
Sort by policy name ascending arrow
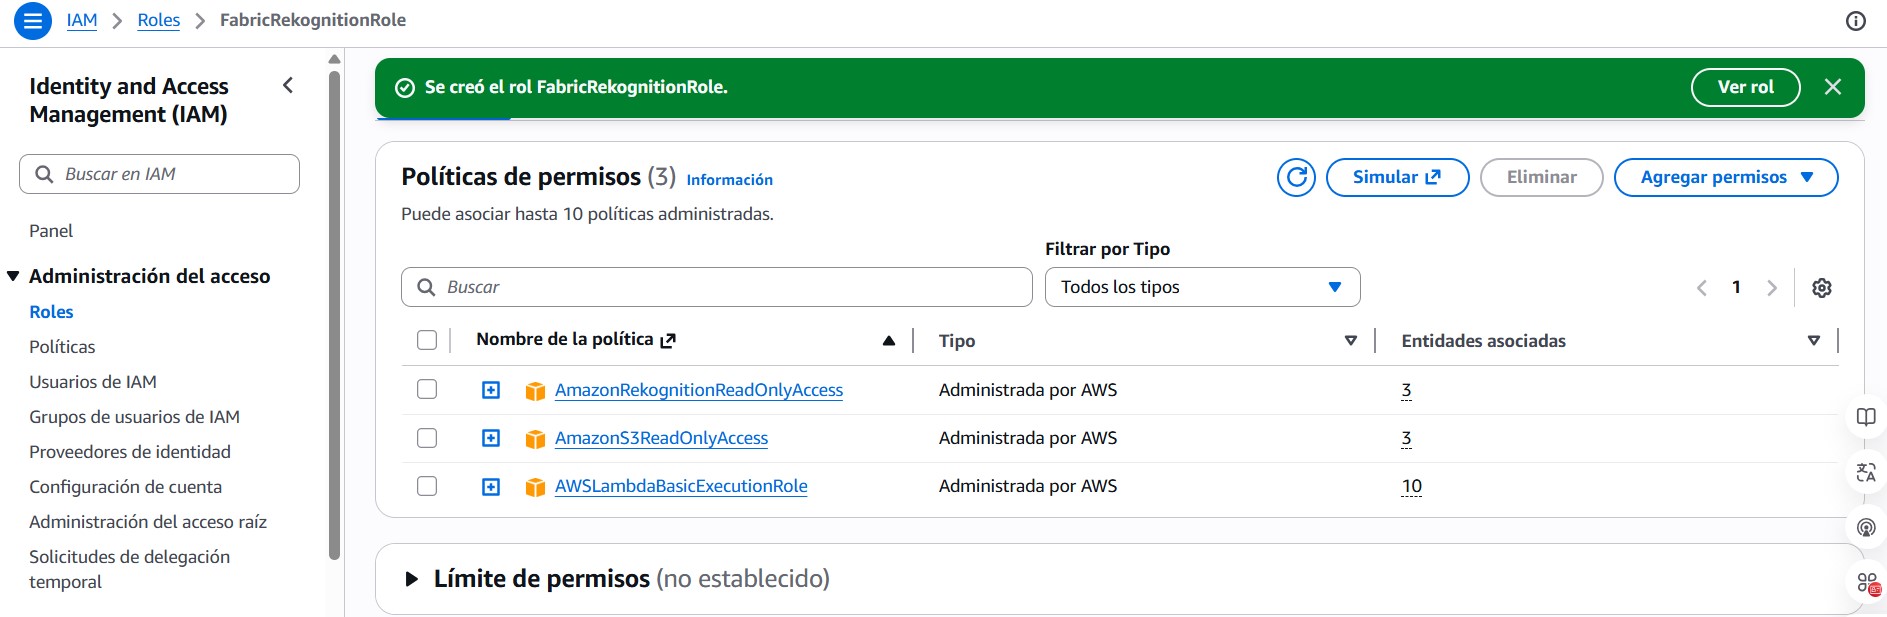tap(889, 341)
